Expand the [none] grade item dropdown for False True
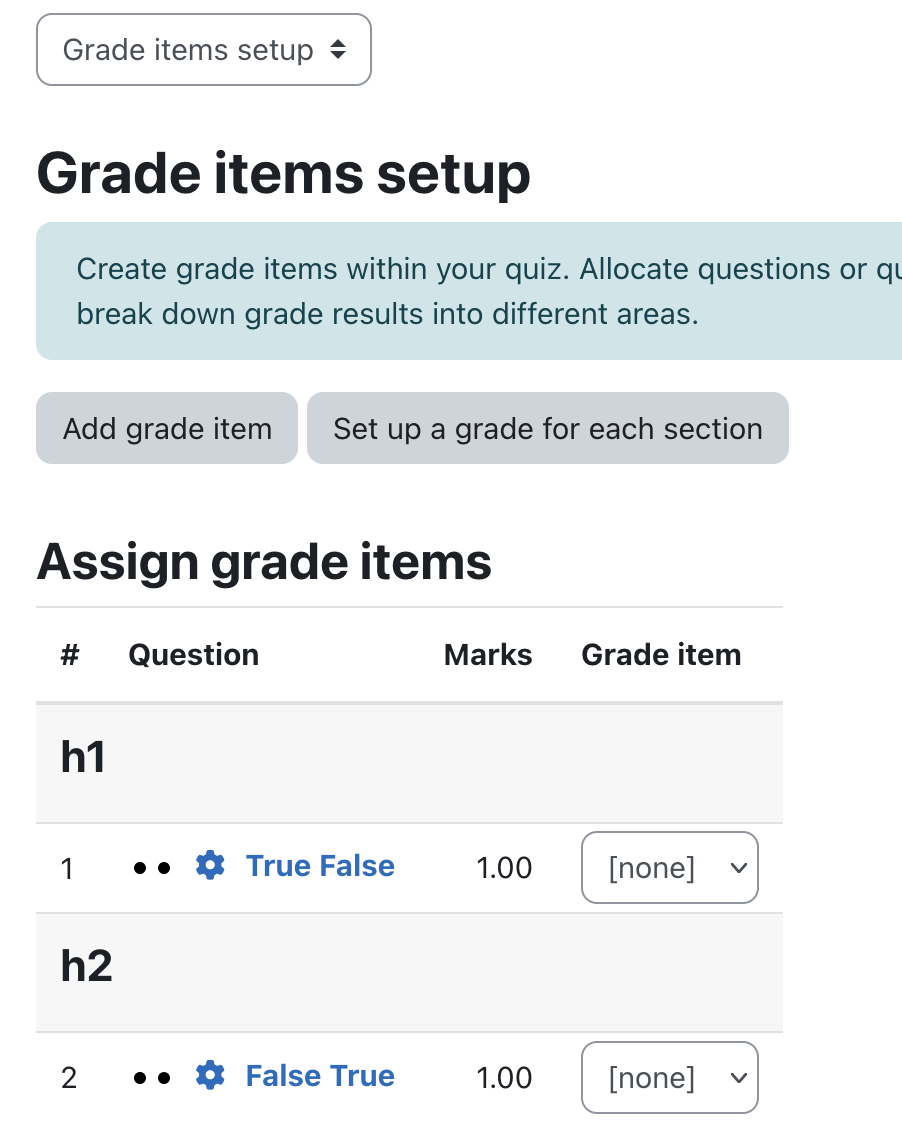 pyautogui.click(x=670, y=1078)
